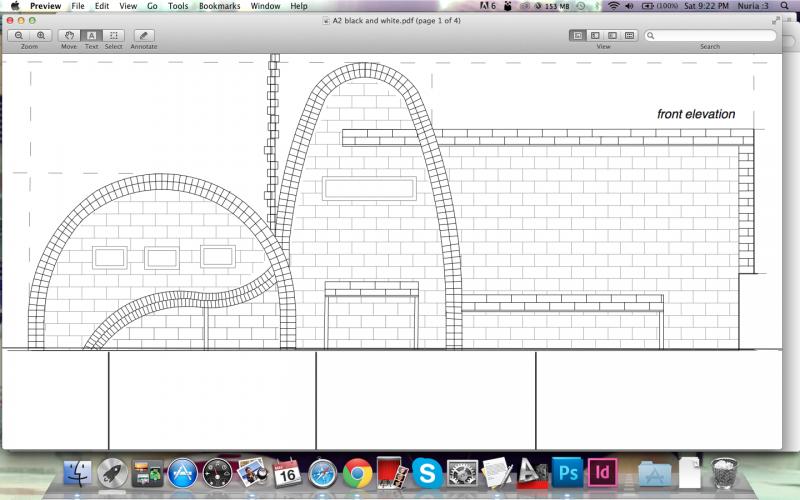Image resolution: width=800 pixels, height=500 pixels.
Task: Switch to contact sheet view mode
Action: point(629,35)
